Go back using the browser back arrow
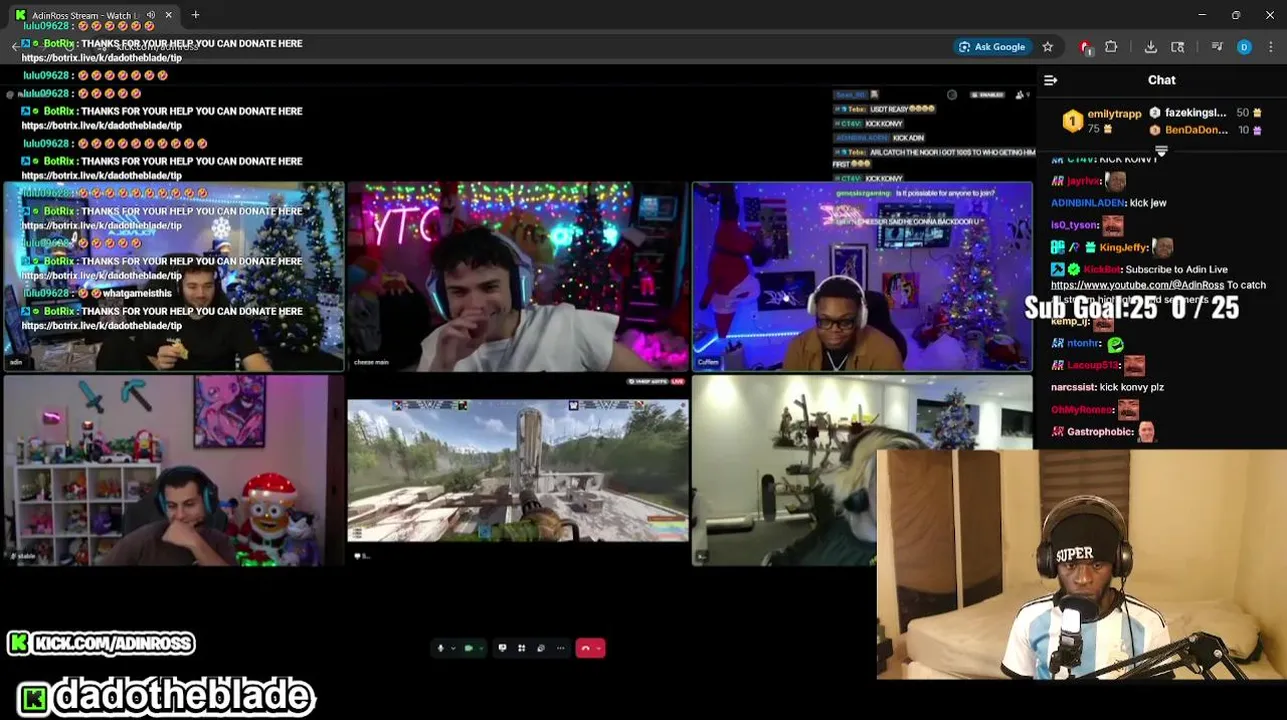 [16, 47]
